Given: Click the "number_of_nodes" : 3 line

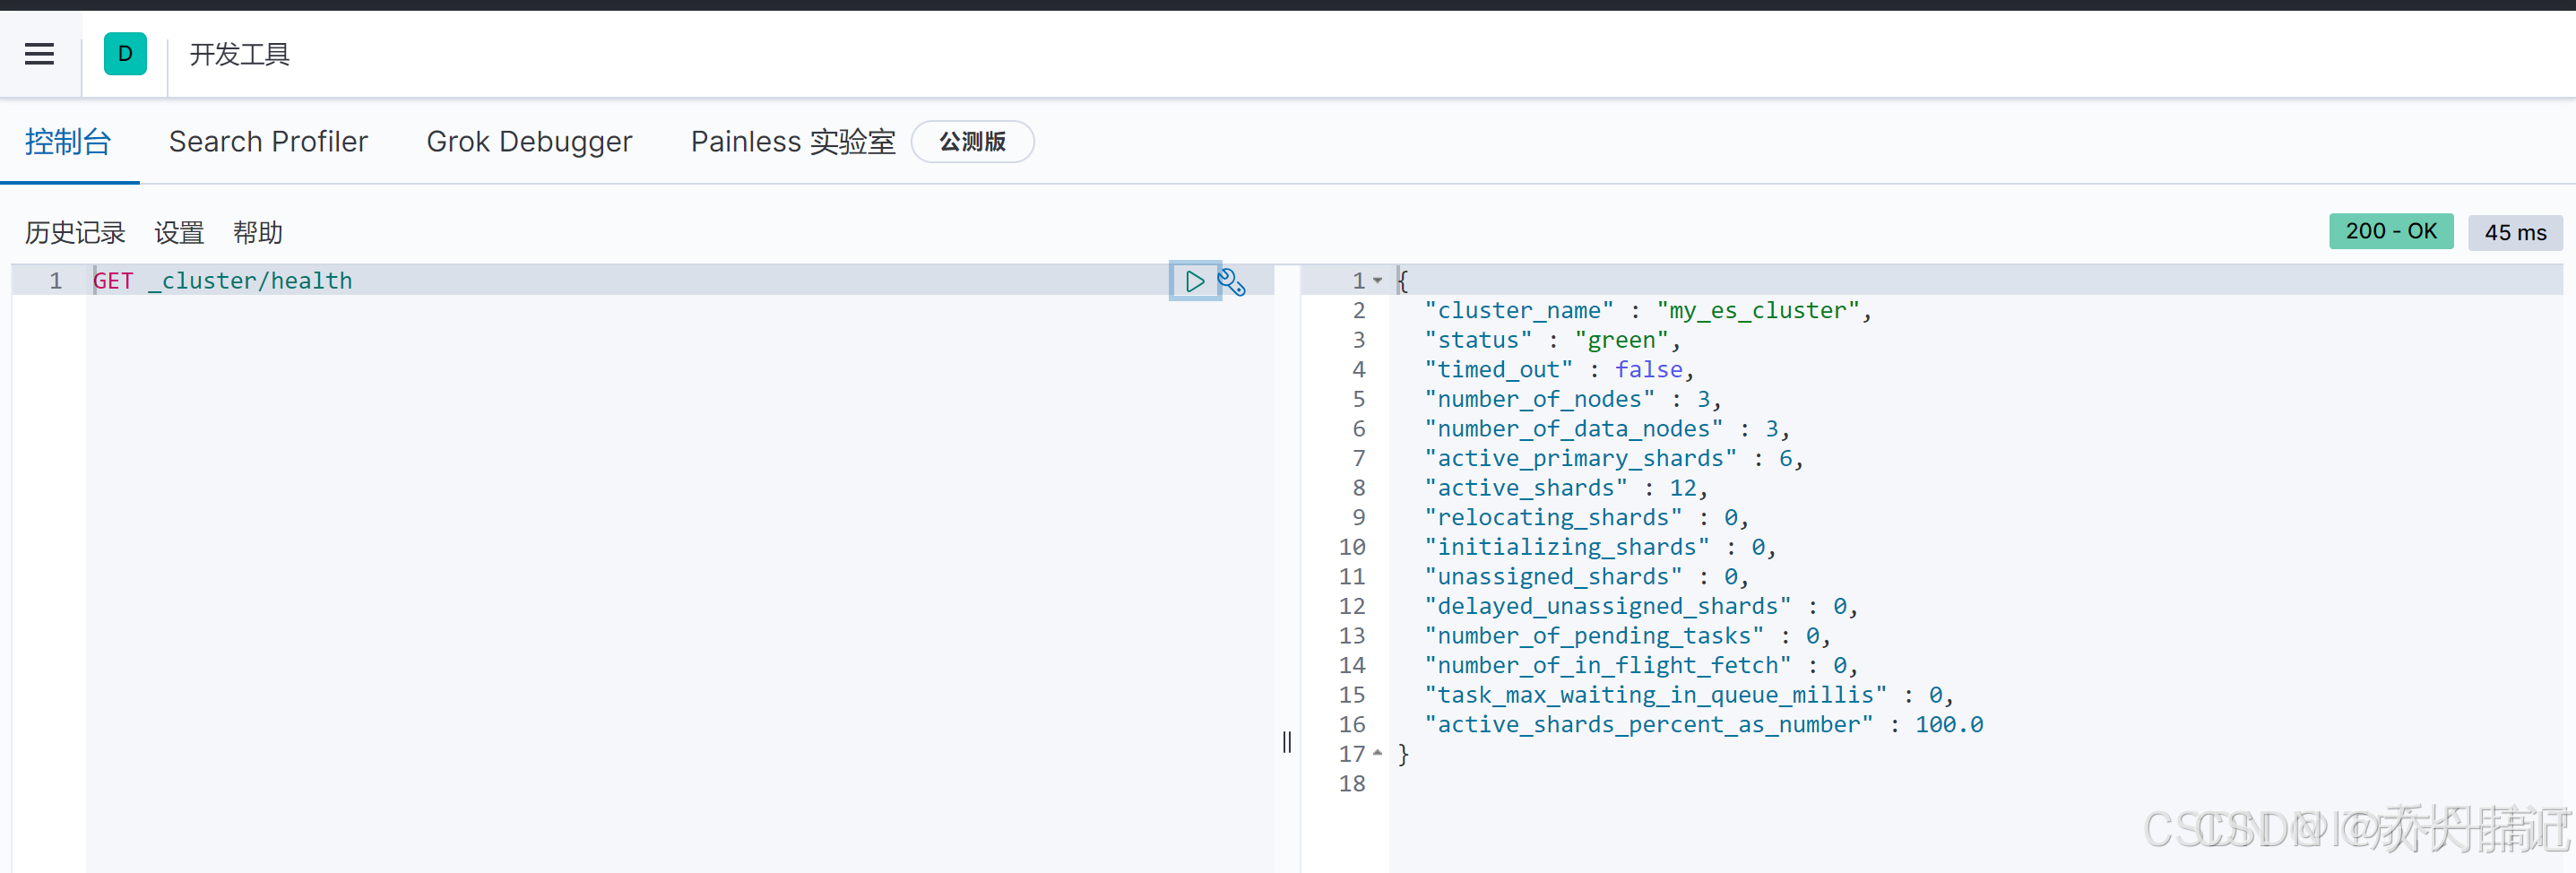Looking at the screenshot, I should coord(1572,399).
